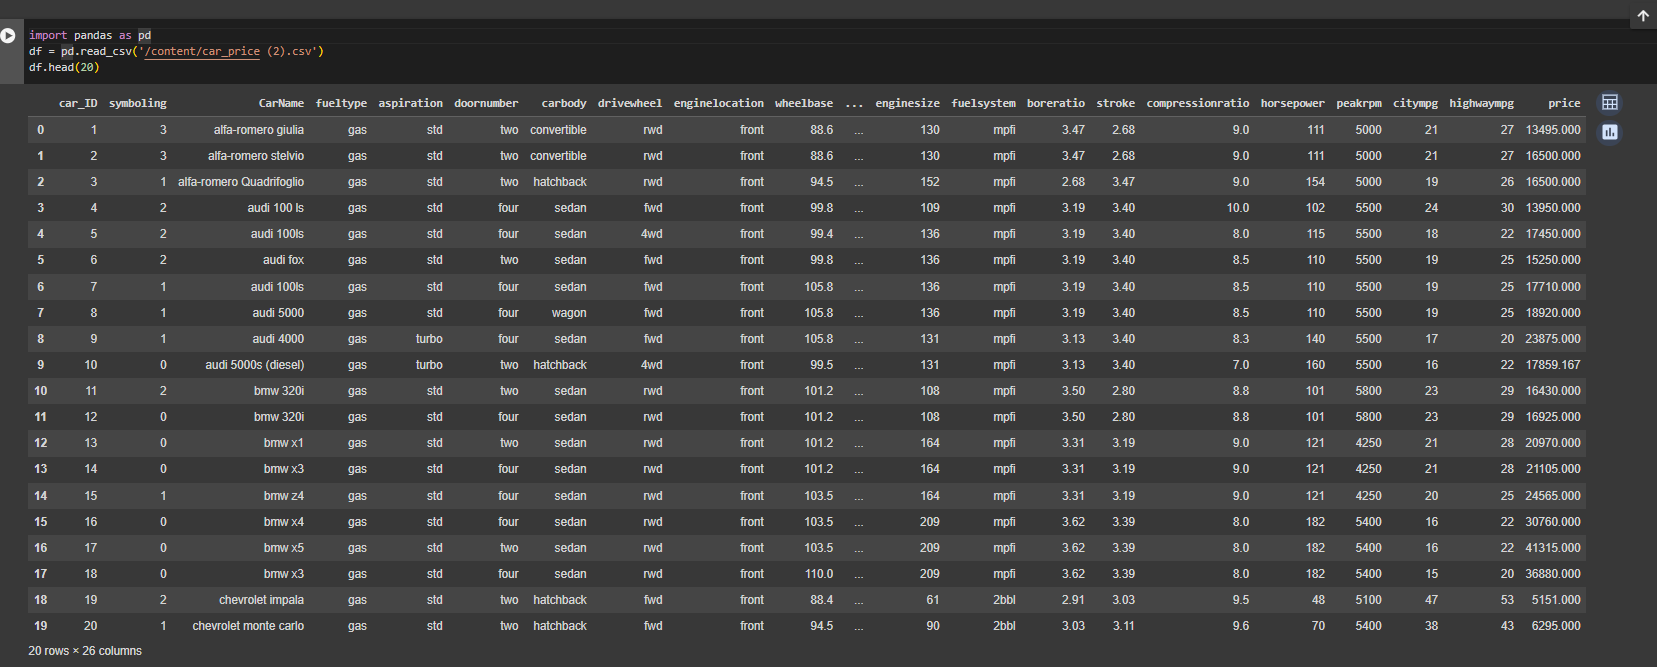The image size is (1657, 667).
Task: Click the bmw x5 cell
Action: coord(284,548)
